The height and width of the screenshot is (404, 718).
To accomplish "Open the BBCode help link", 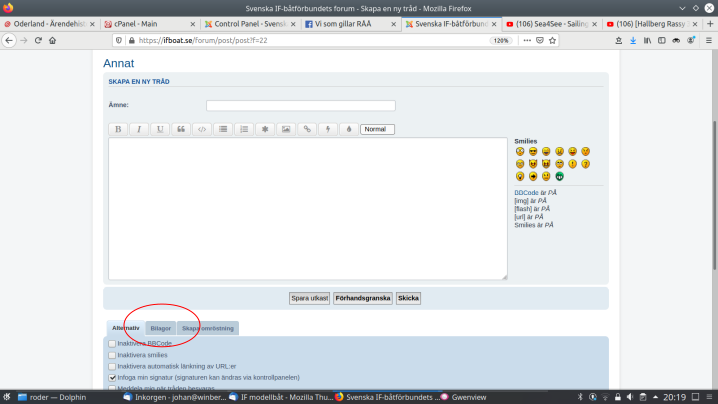I will pos(526,193).
